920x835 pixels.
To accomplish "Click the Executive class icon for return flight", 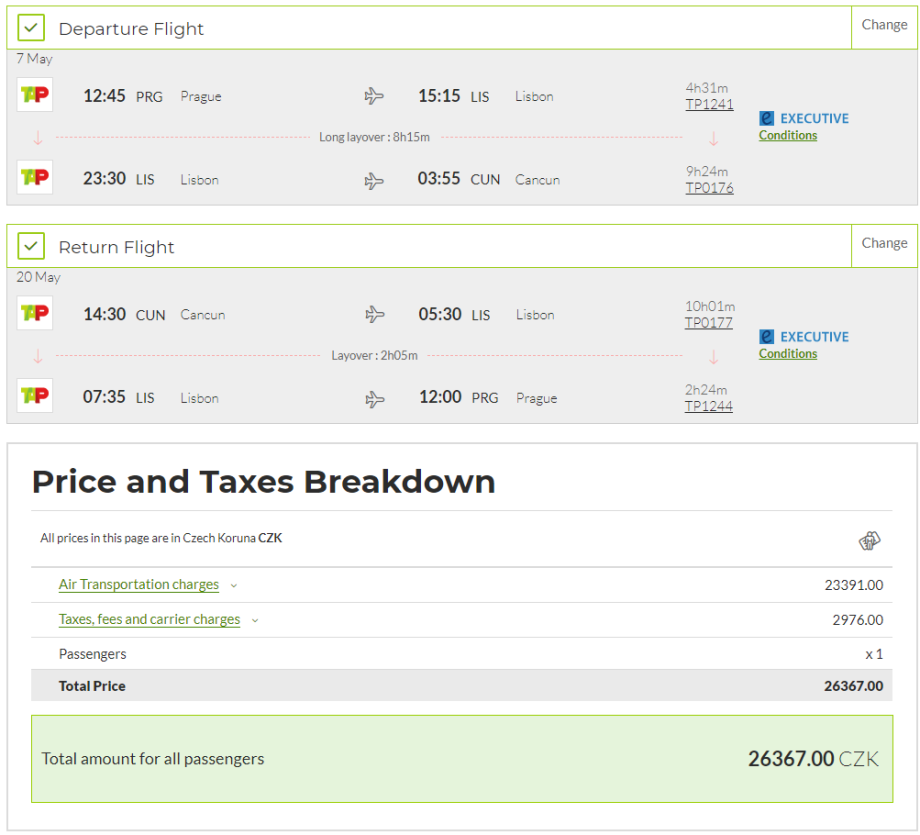I will pos(767,337).
